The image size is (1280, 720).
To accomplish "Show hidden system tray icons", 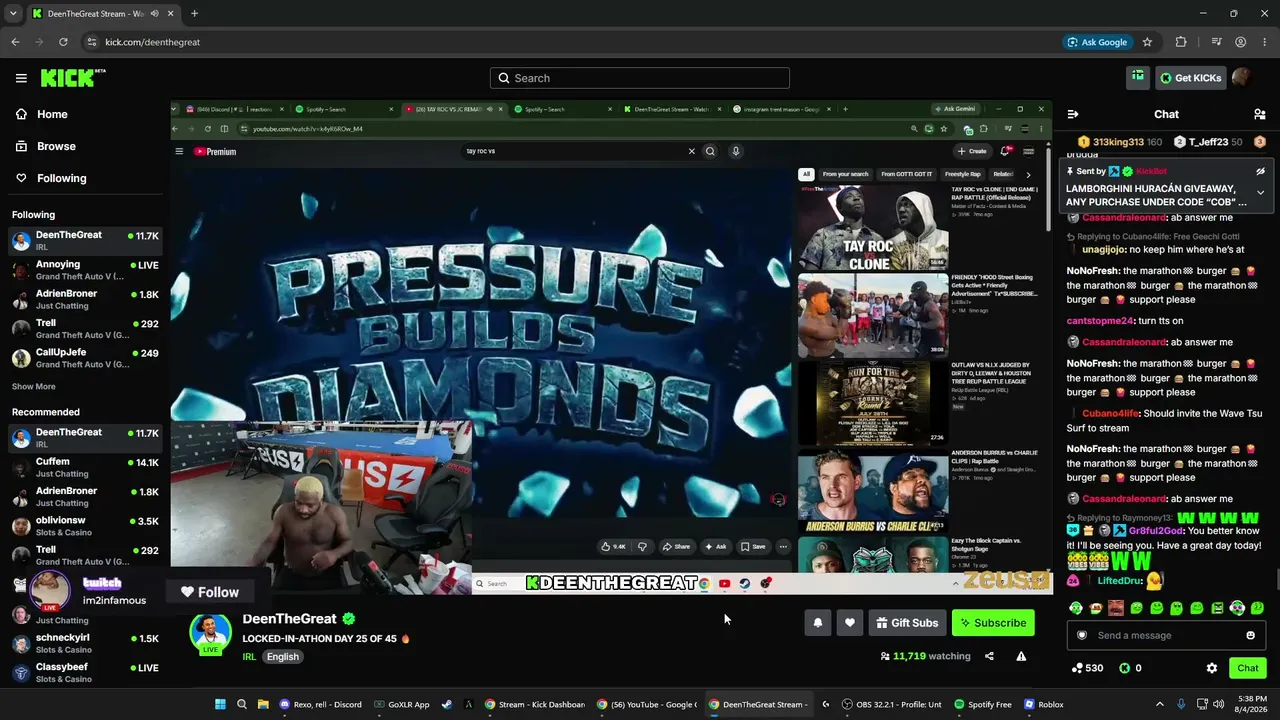I will pos(1160,704).
